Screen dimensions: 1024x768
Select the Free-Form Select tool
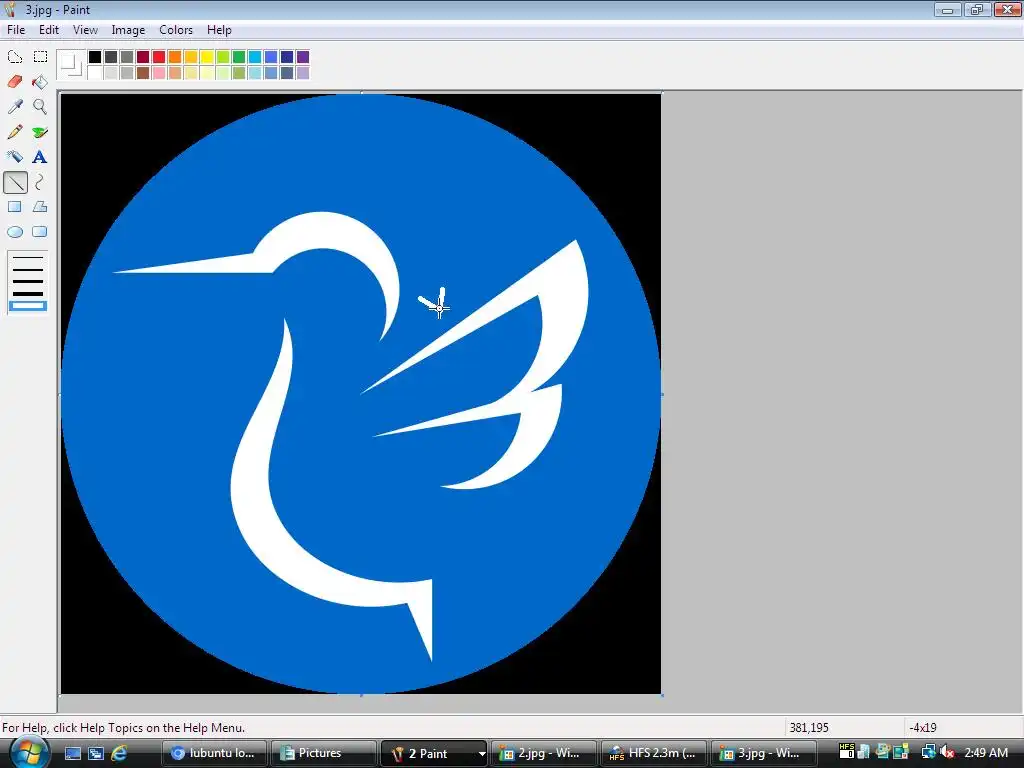pyautogui.click(x=15, y=57)
